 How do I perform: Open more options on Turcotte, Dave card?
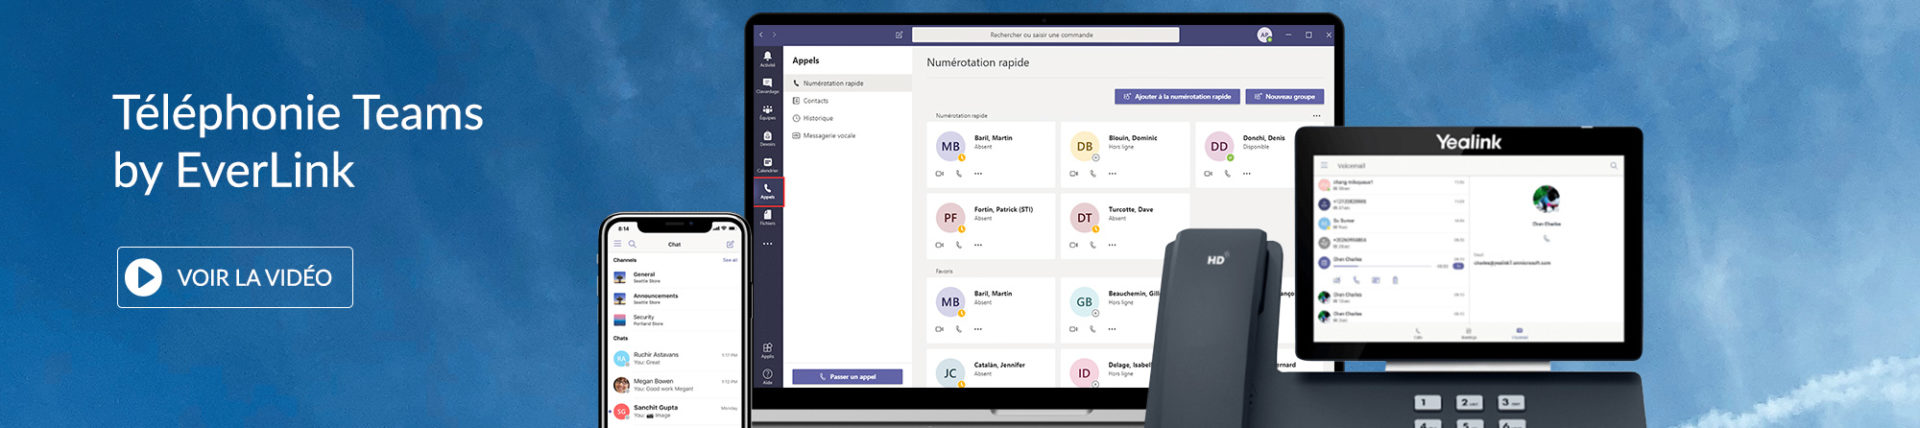point(1112,245)
